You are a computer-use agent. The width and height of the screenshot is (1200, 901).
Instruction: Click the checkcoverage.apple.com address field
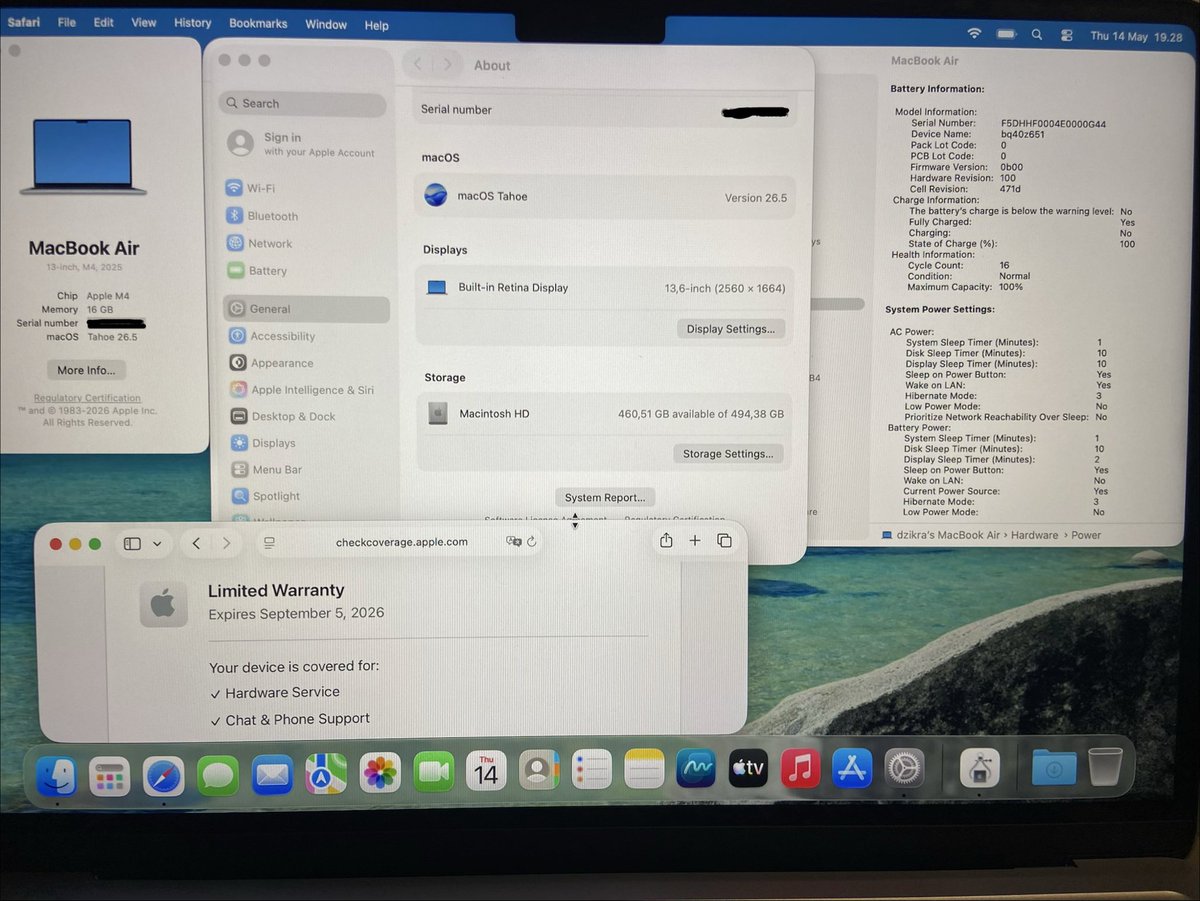(x=401, y=542)
